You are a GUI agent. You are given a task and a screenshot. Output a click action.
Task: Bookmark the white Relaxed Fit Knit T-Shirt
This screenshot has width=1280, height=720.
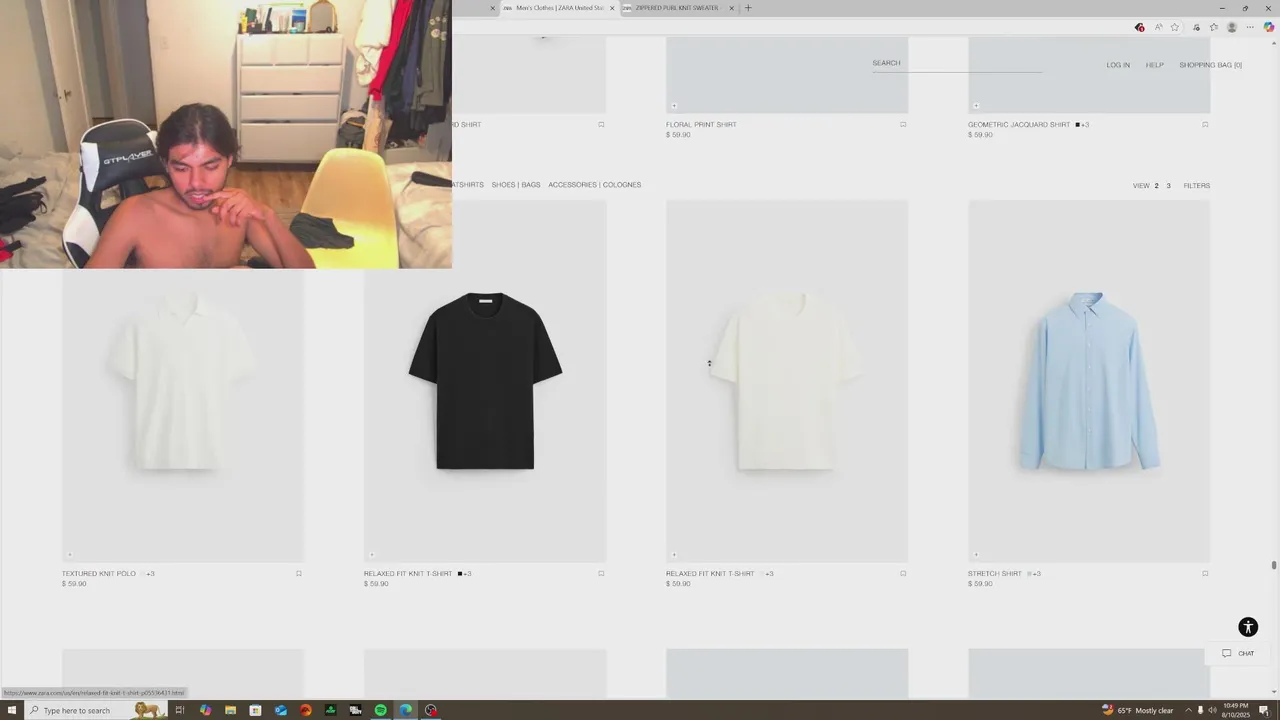(903, 574)
